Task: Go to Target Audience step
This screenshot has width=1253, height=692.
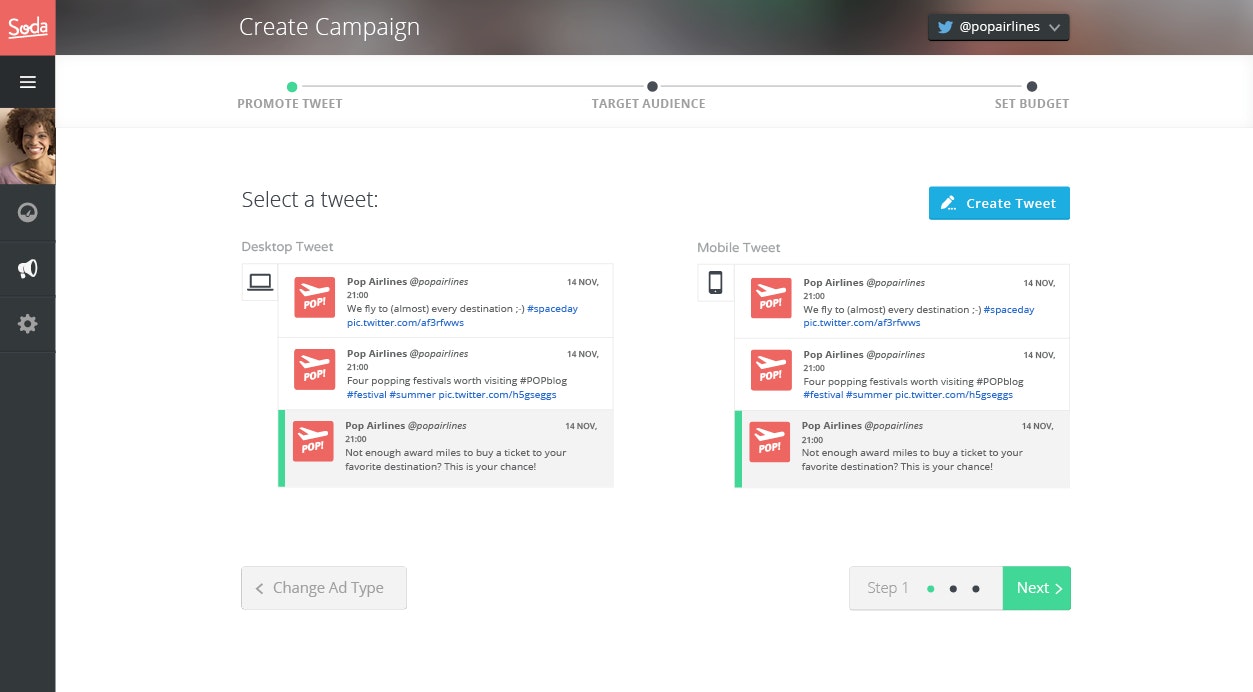Action: click(648, 103)
